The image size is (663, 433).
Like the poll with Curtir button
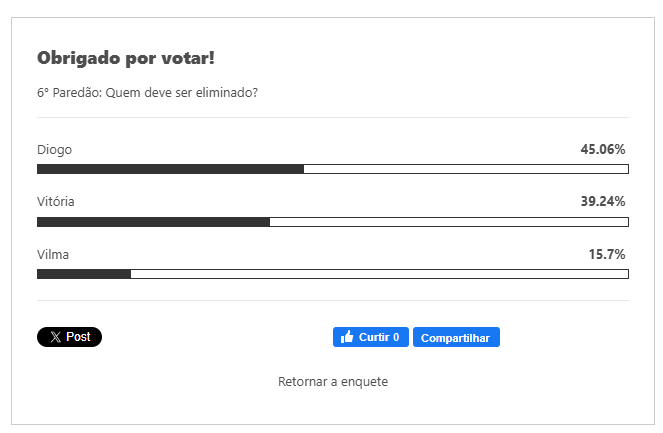370,338
